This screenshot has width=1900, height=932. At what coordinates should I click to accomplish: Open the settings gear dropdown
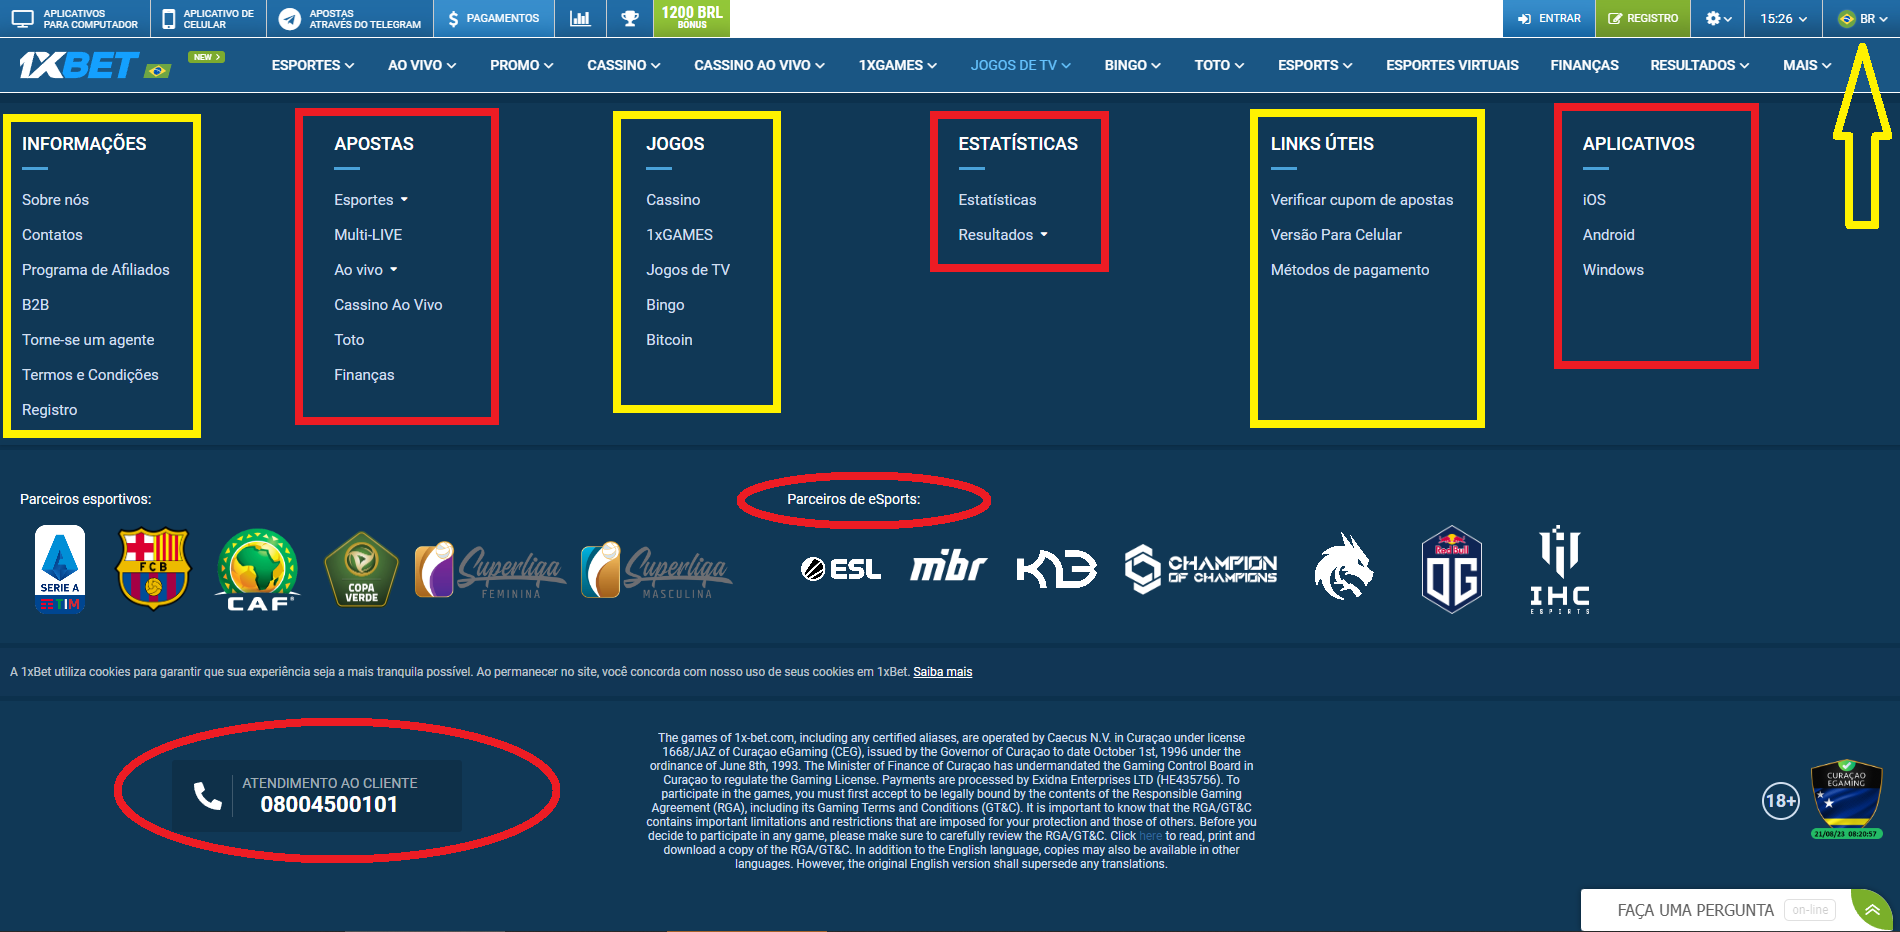tap(1718, 19)
